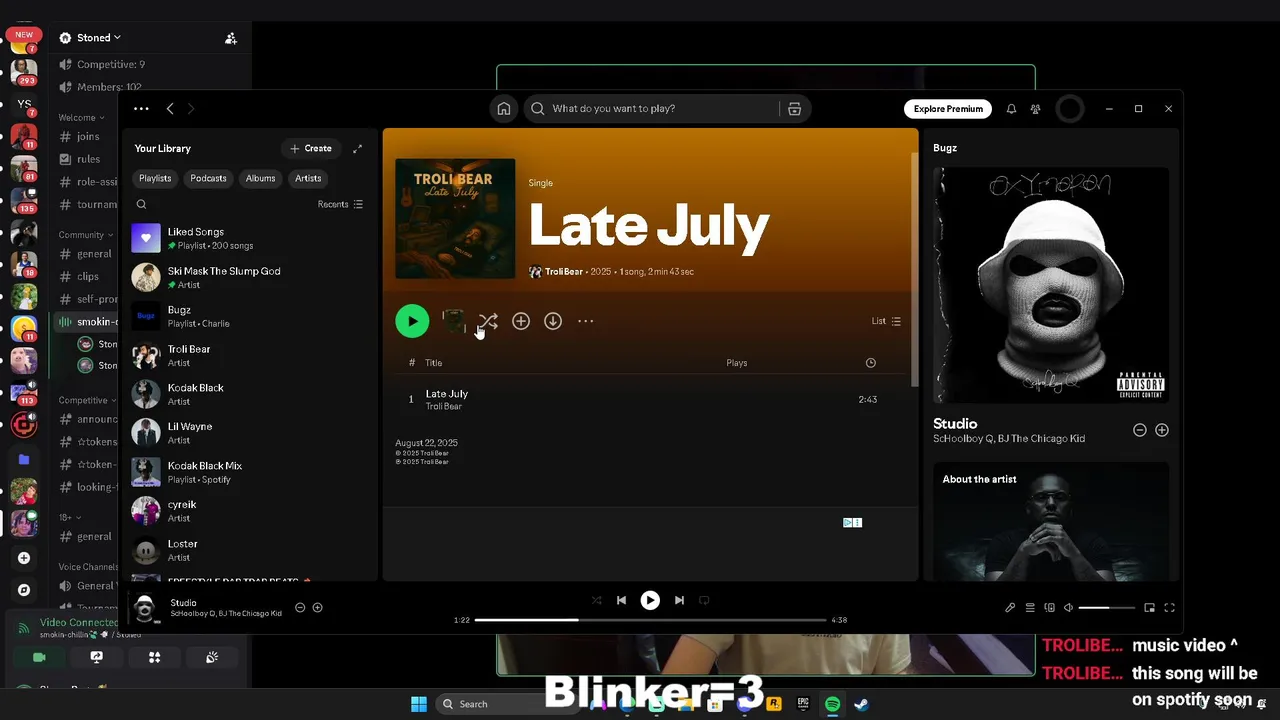The width and height of the screenshot is (1280, 720).
Task: Download the Late July single
Action: click(x=553, y=321)
